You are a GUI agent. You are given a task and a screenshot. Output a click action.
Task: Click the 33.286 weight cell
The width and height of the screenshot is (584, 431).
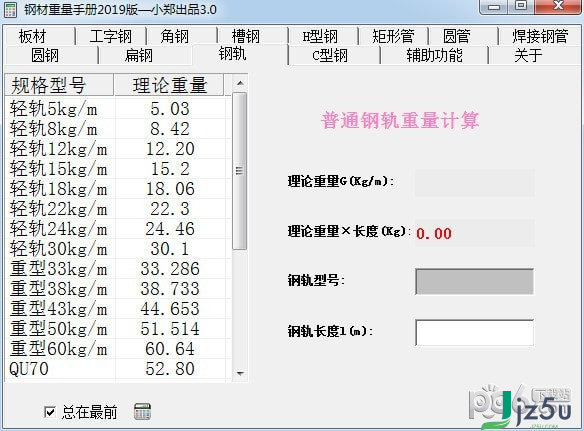[170, 269]
